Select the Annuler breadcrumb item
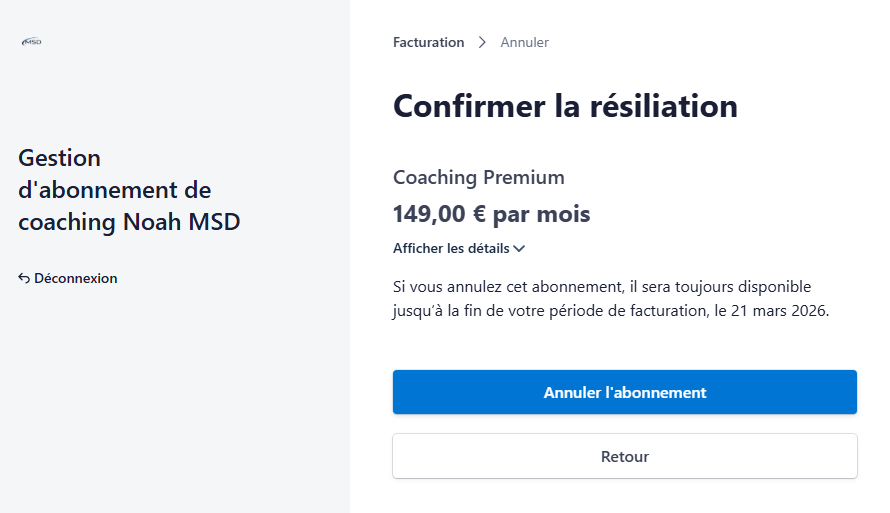Image resolution: width=890 pixels, height=513 pixels. click(x=524, y=42)
